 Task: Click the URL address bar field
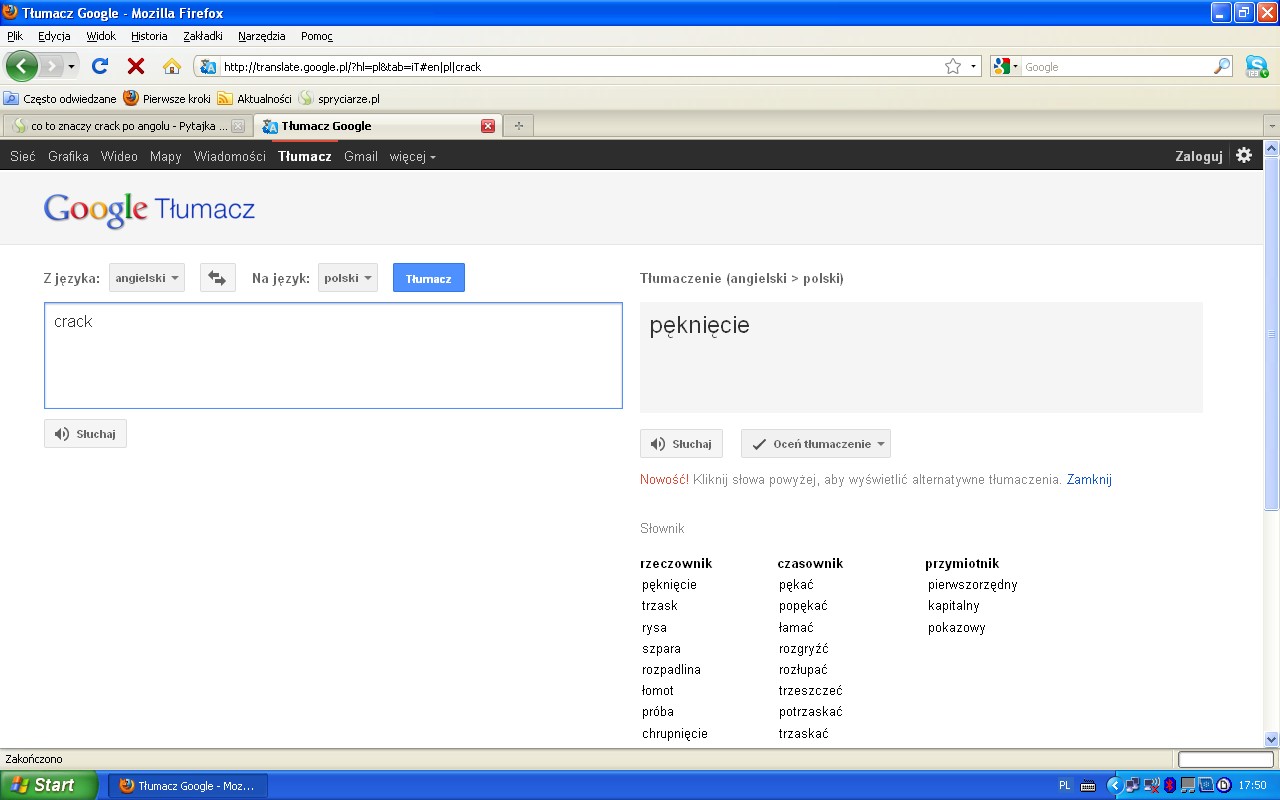[x=581, y=67]
